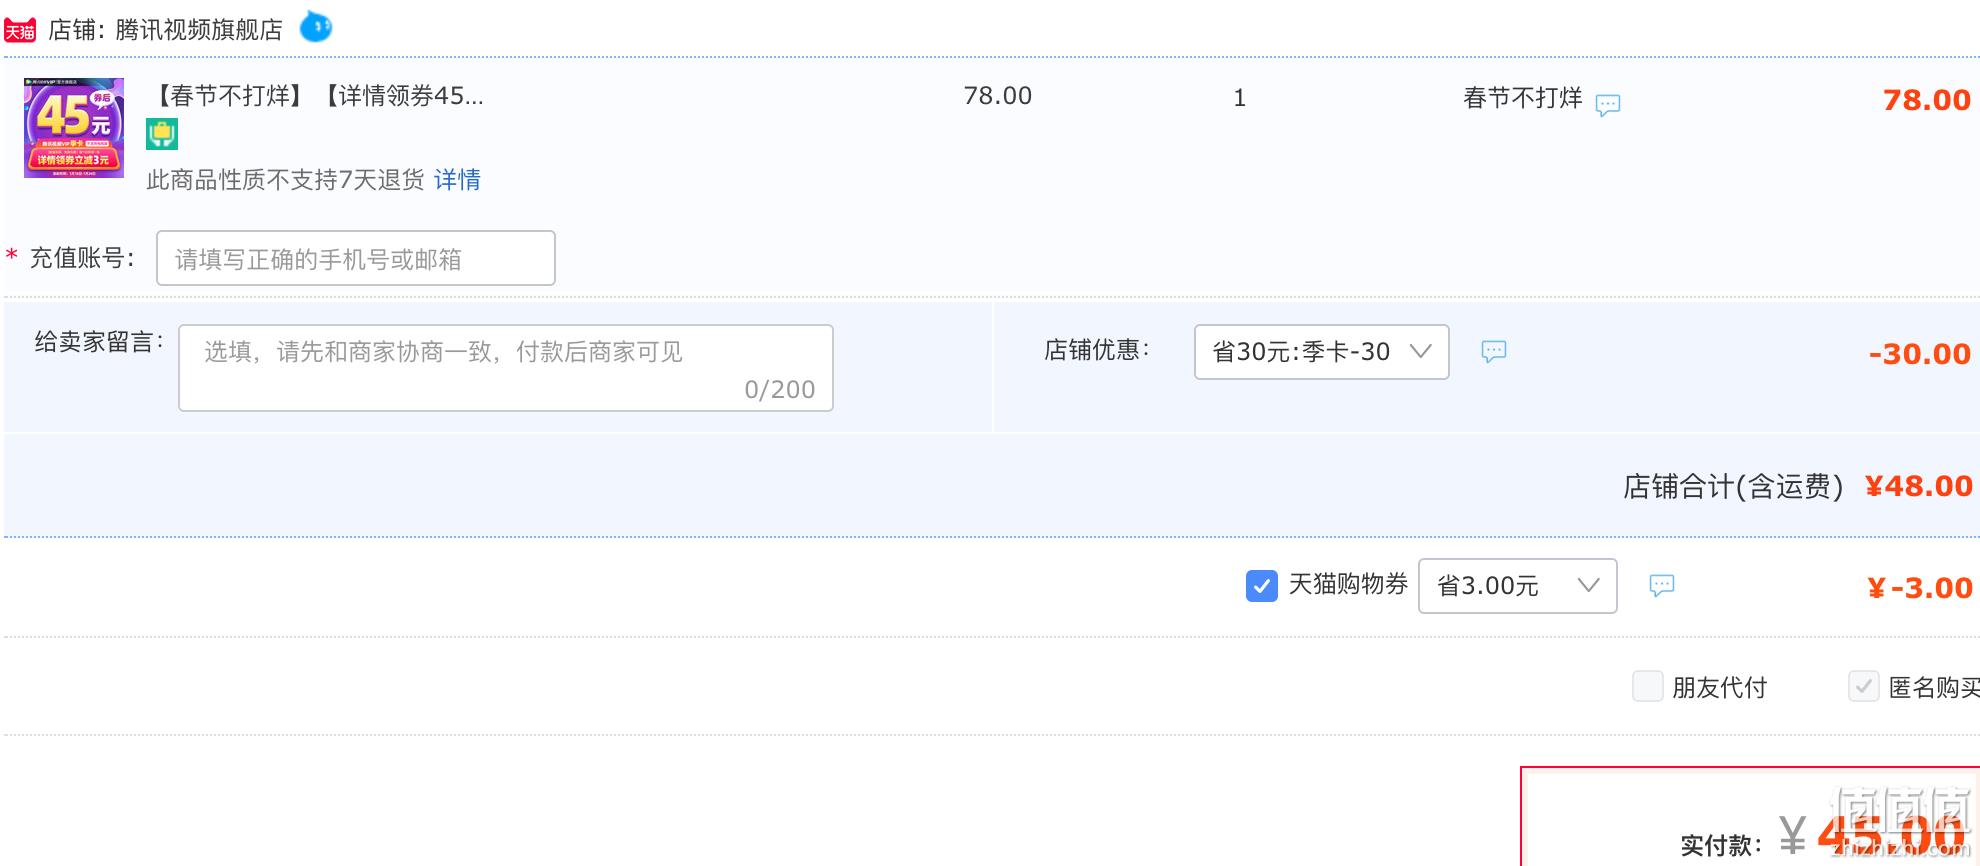Image resolution: width=1980 pixels, height=866 pixels.
Task: Click the red item subtotal 78.00
Action: tap(1927, 100)
